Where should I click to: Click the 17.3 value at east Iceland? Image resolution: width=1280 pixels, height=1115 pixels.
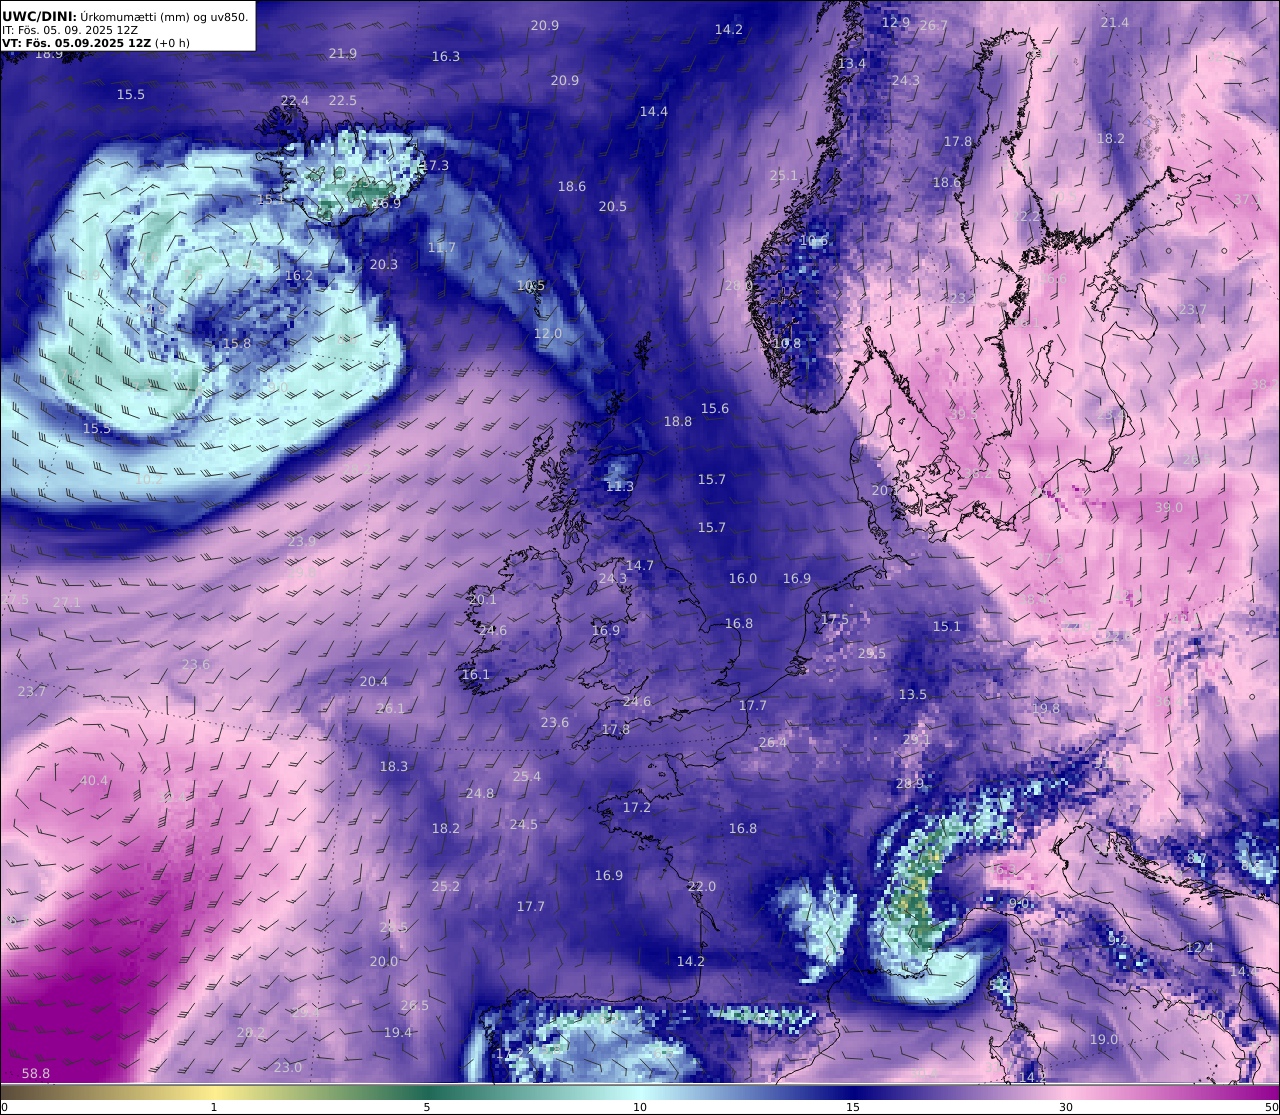click(x=435, y=165)
